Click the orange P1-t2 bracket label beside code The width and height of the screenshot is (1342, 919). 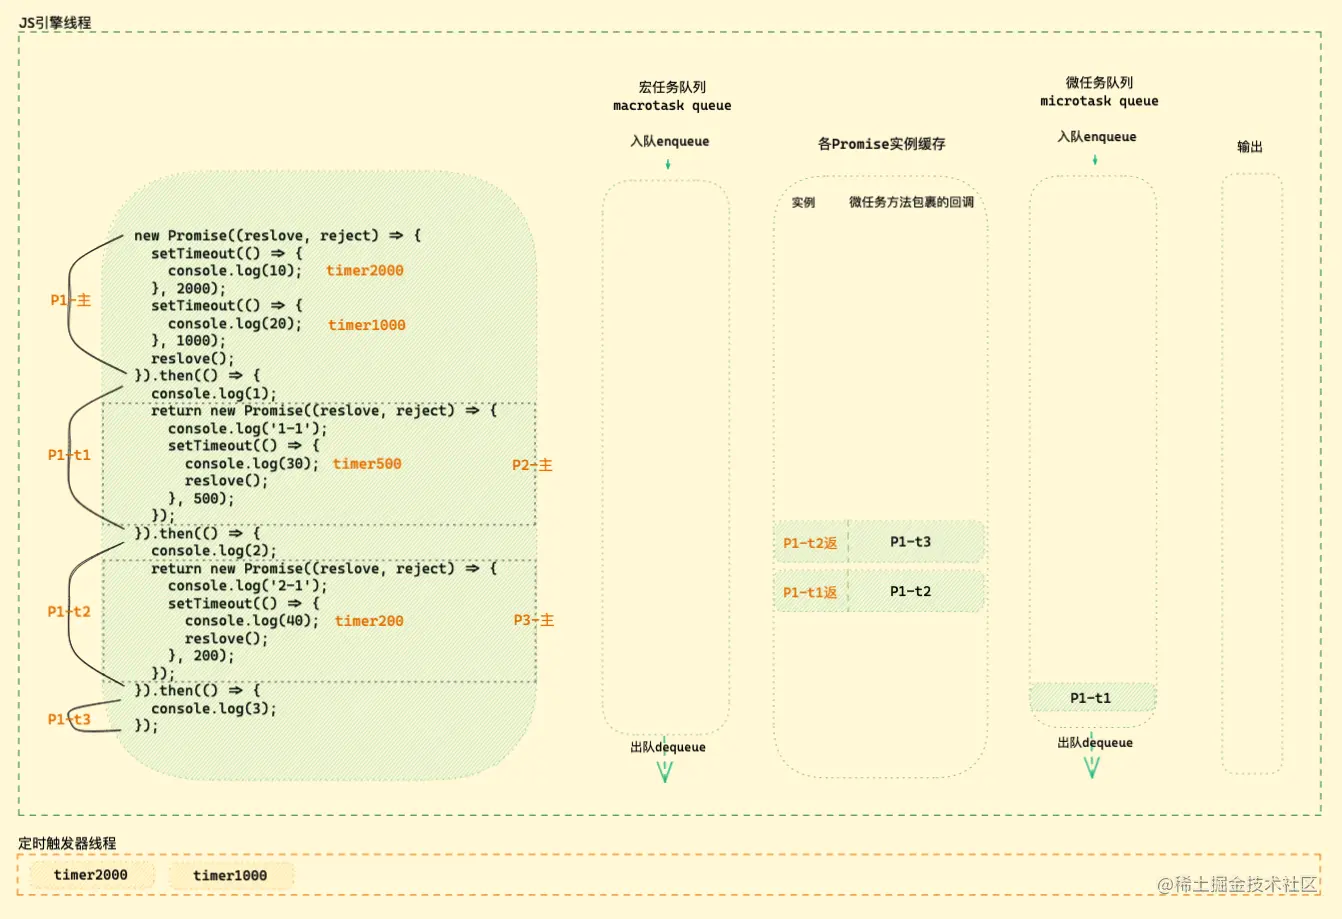point(69,612)
